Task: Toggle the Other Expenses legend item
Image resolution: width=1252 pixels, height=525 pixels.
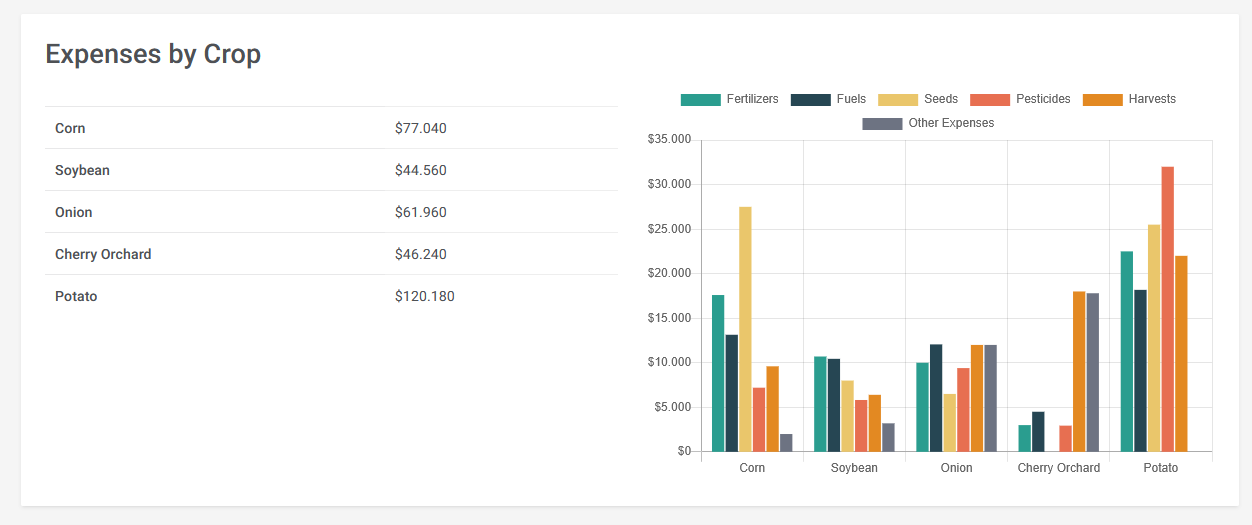Action: (928, 123)
